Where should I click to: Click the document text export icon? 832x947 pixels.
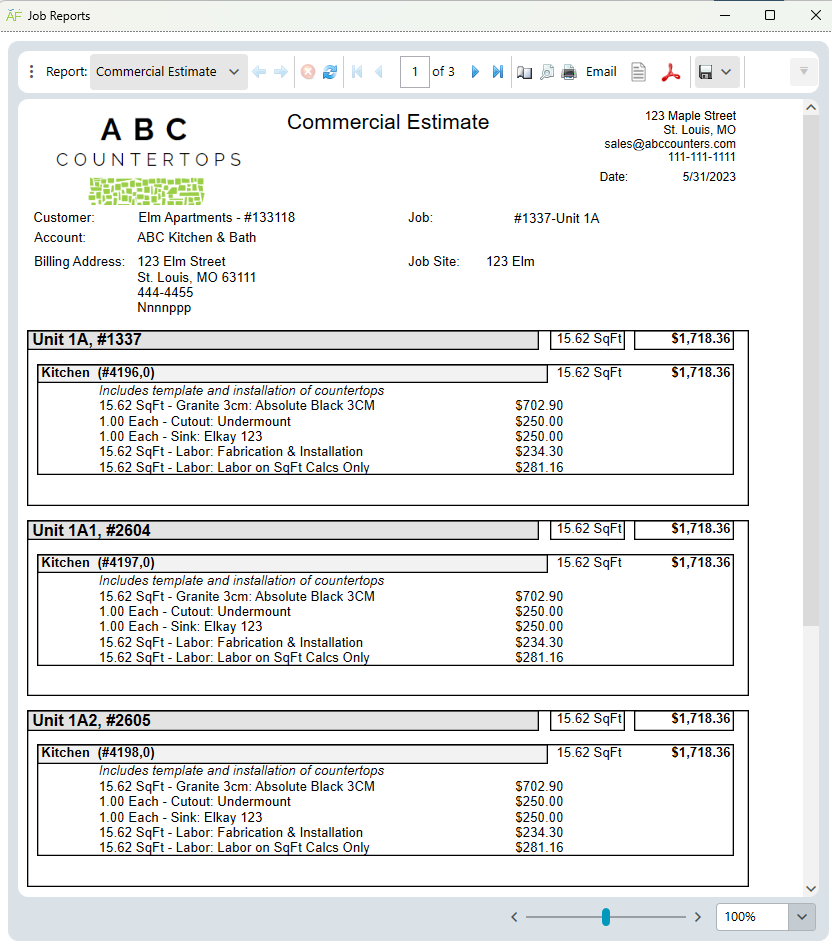pos(638,72)
